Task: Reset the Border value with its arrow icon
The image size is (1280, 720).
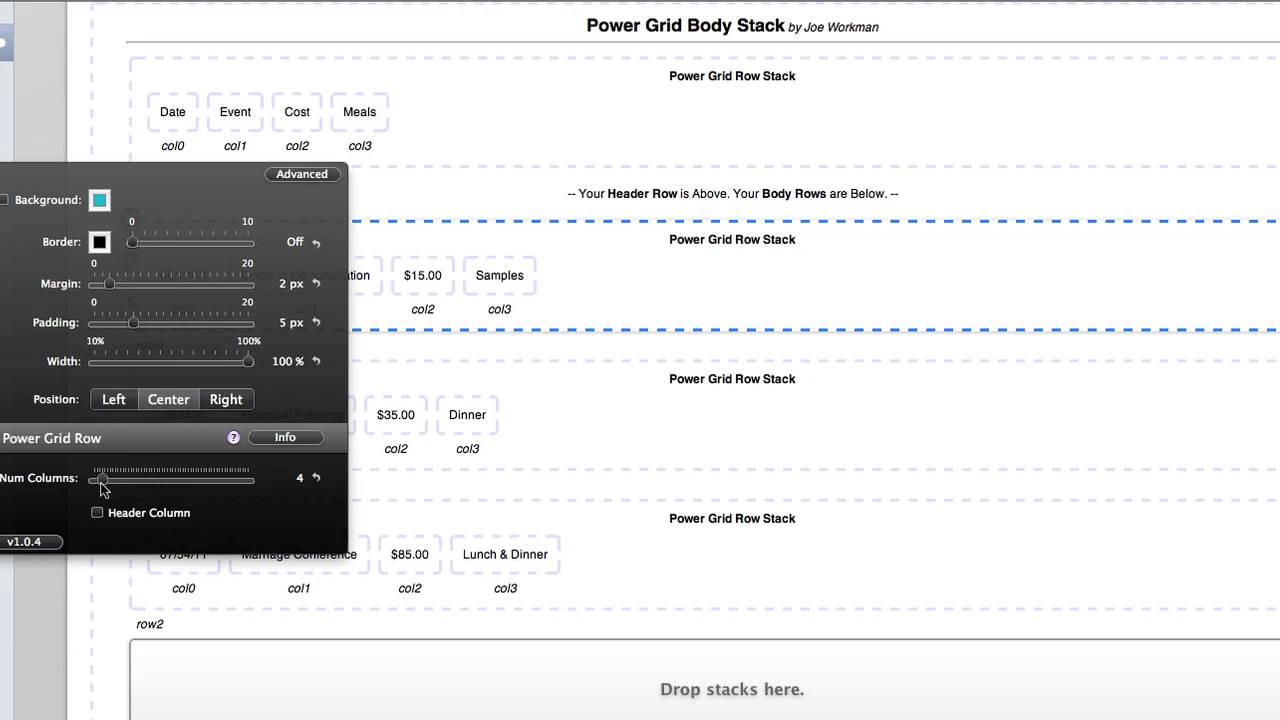Action: 316,243
